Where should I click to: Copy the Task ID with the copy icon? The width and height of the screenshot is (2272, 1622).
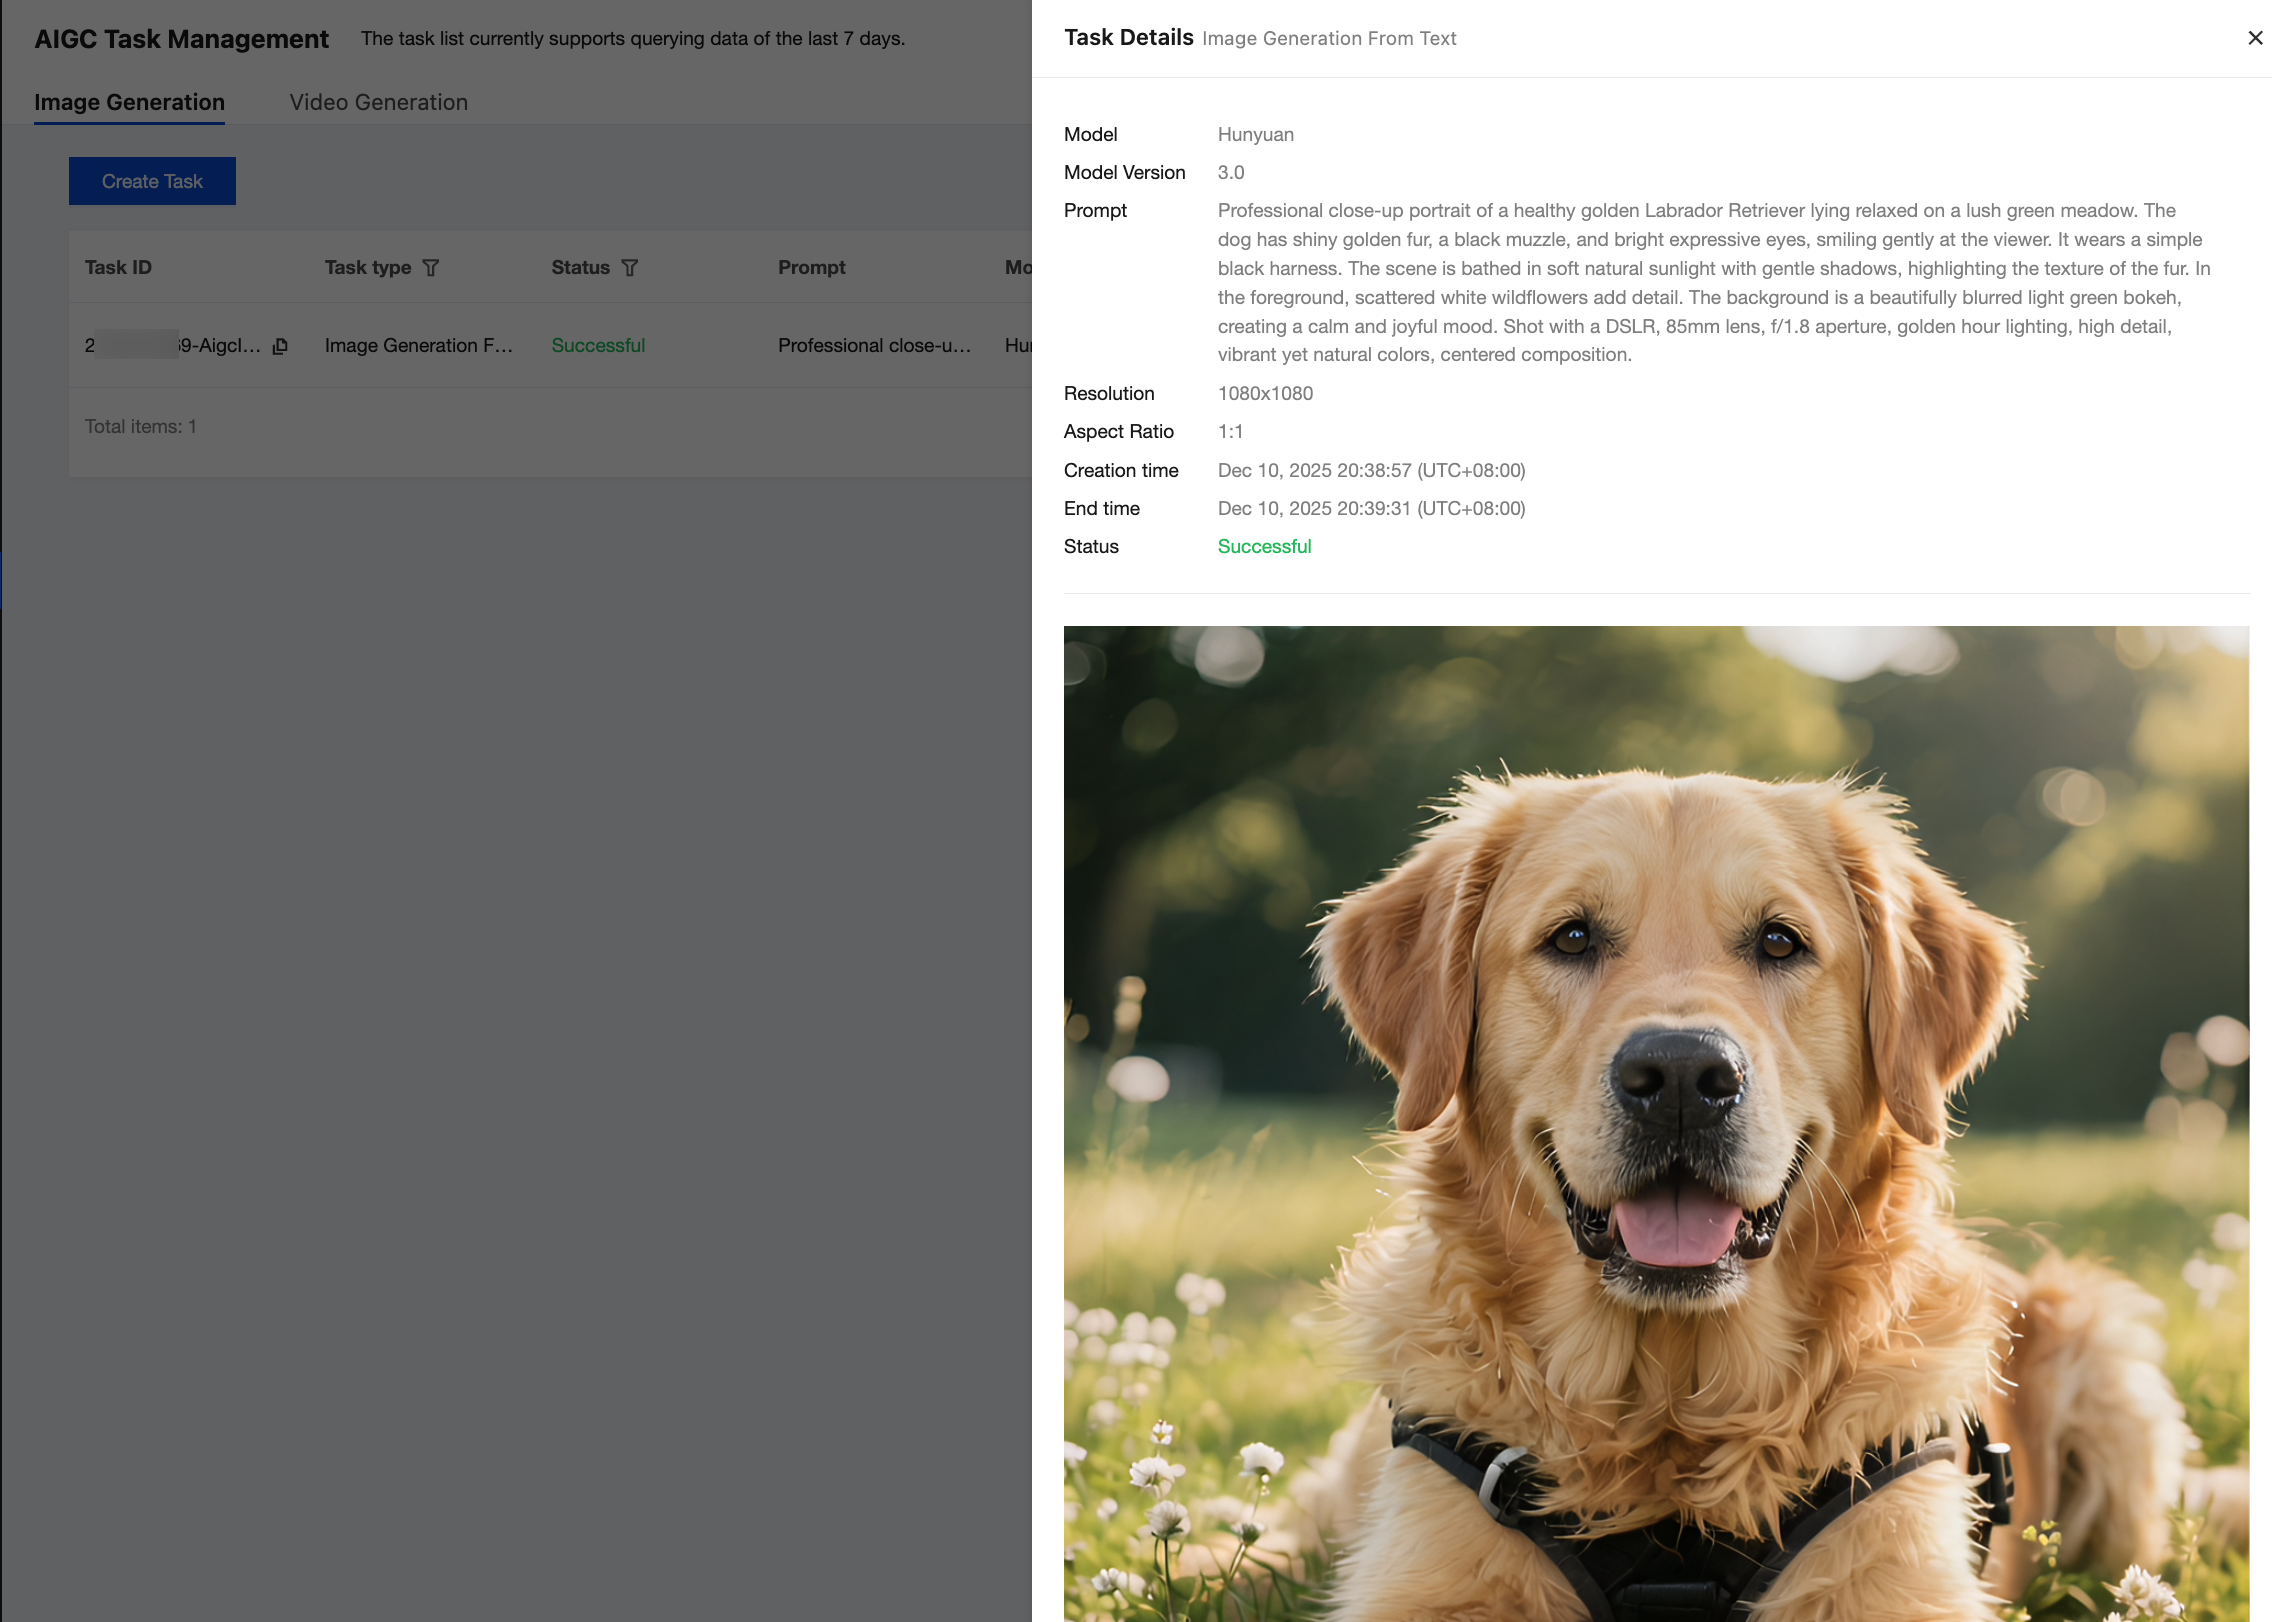click(280, 346)
